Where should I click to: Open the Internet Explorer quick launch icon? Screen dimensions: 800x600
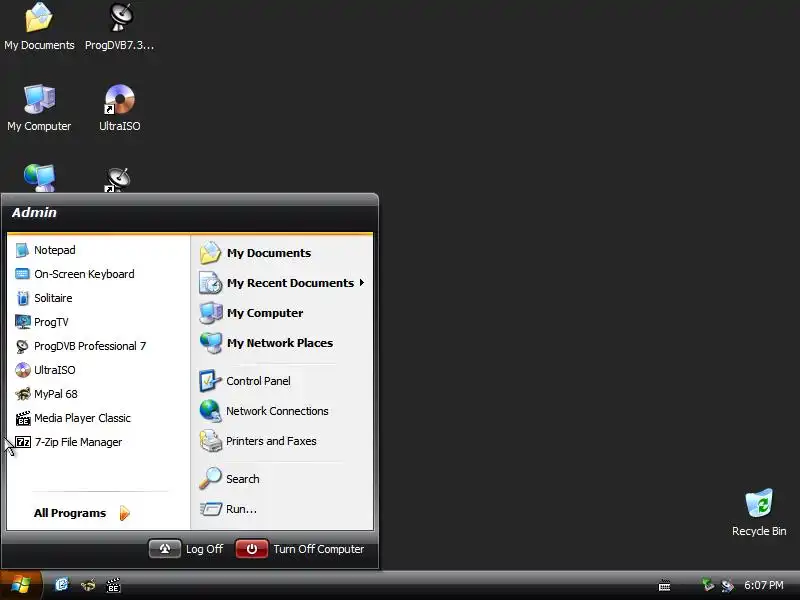click(x=62, y=585)
